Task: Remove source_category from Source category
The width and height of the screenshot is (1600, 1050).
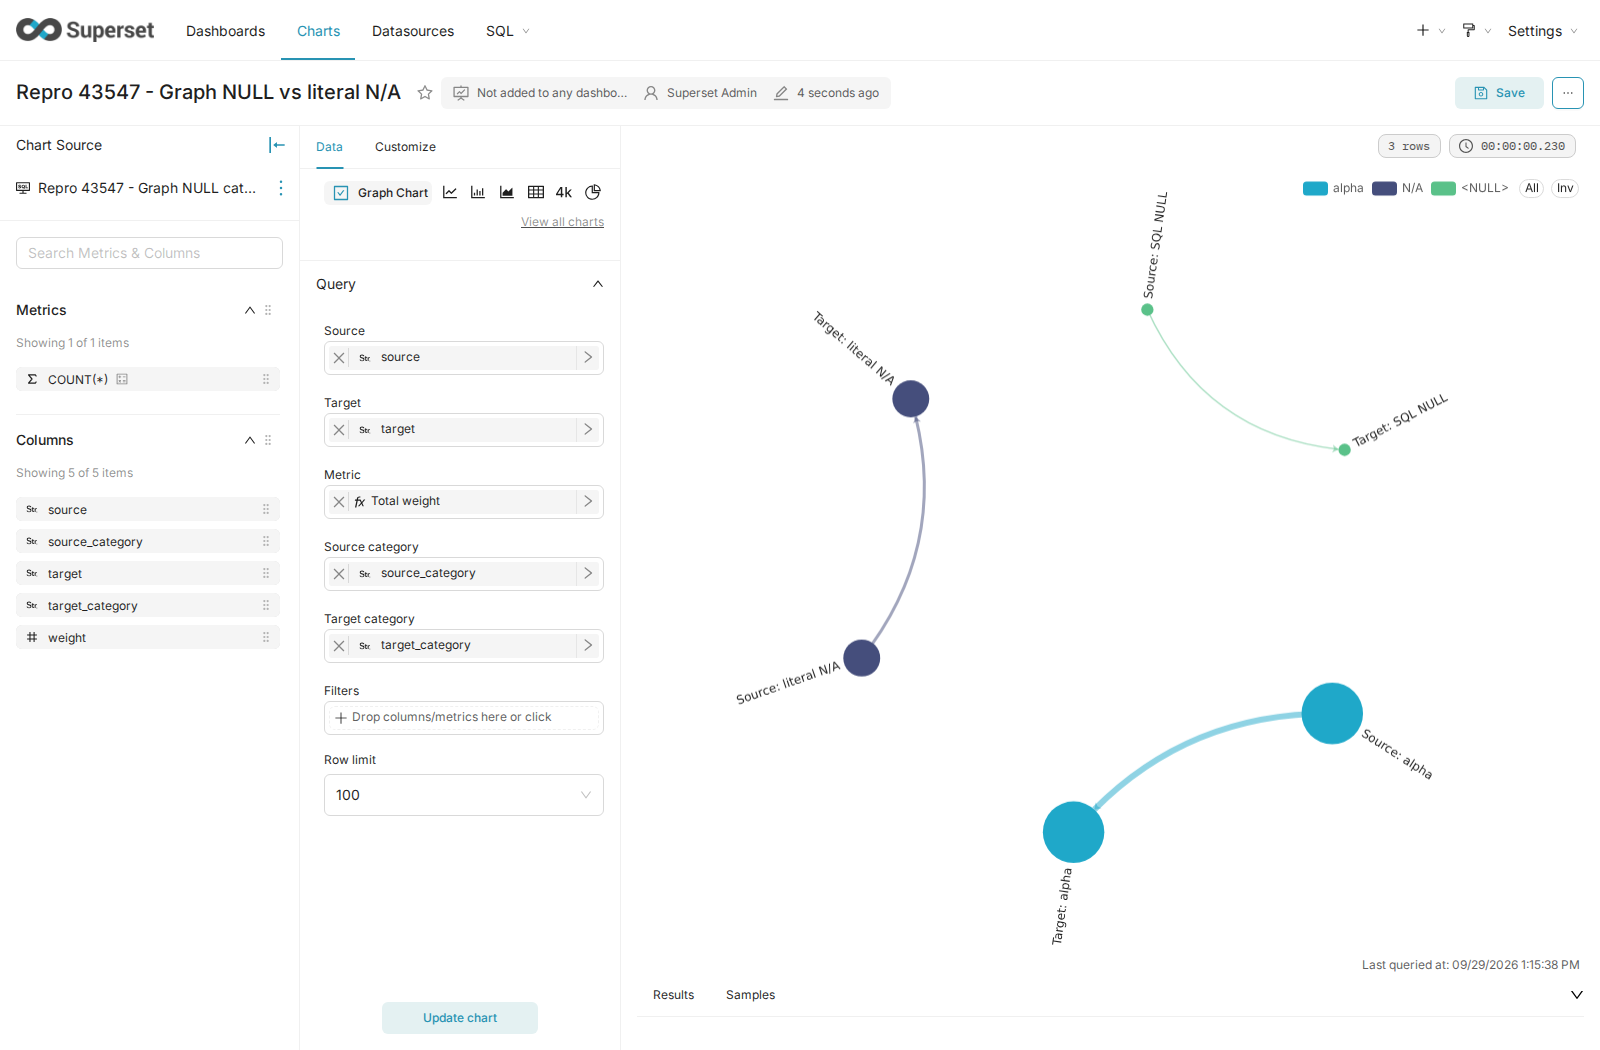Action: pyautogui.click(x=339, y=573)
